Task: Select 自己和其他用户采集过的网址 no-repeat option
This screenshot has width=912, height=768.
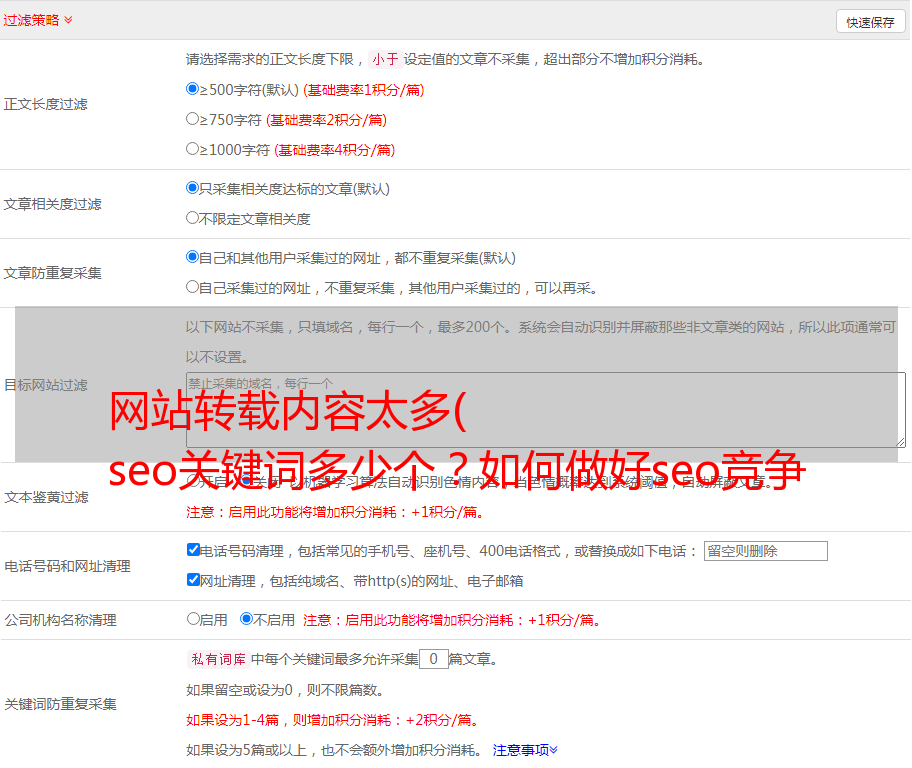Action: (193, 257)
